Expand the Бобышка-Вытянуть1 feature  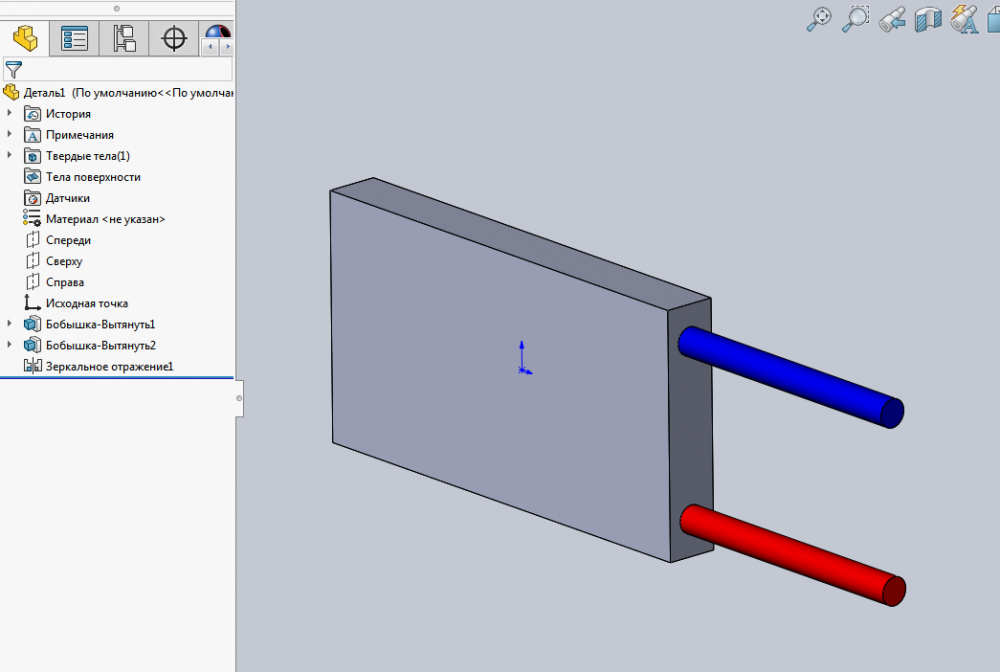(10, 324)
